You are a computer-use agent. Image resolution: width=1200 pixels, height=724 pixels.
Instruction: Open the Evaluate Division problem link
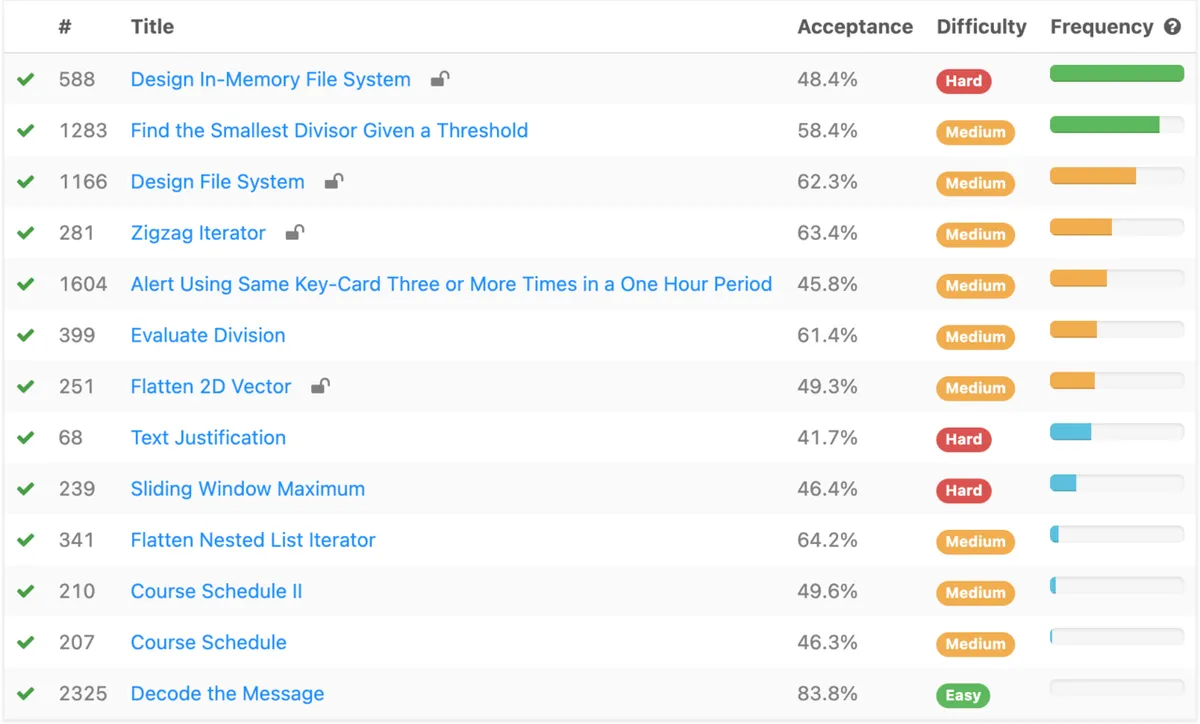208,335
